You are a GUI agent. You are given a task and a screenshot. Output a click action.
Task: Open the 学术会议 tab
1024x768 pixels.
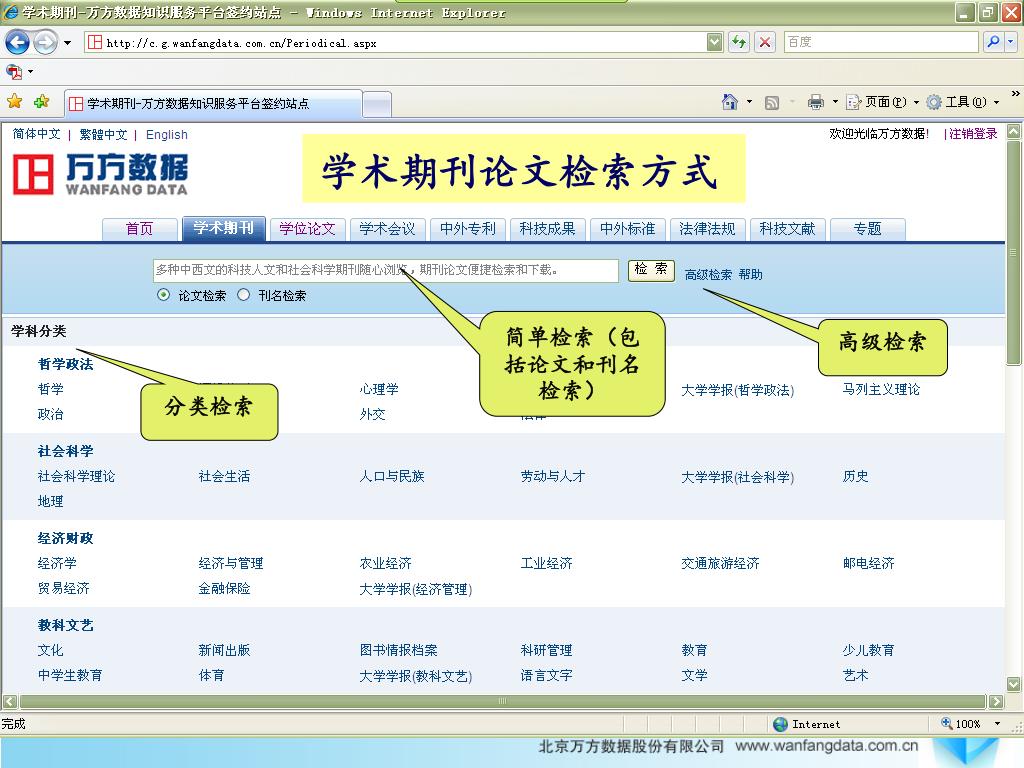point(387,229)
